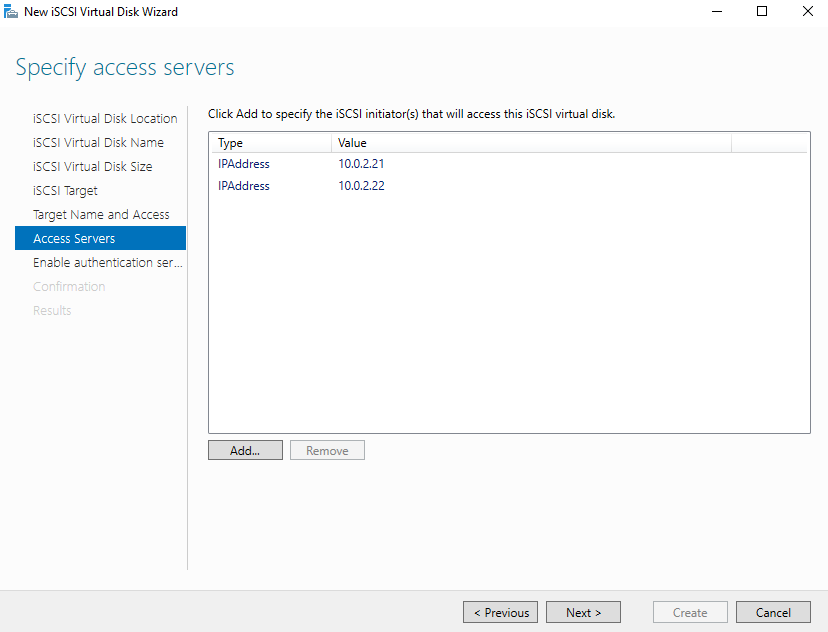Select the iSCSI Virtual Disk Location step
The height and width of the screenshot is (632, 828).
coord(105,118)
